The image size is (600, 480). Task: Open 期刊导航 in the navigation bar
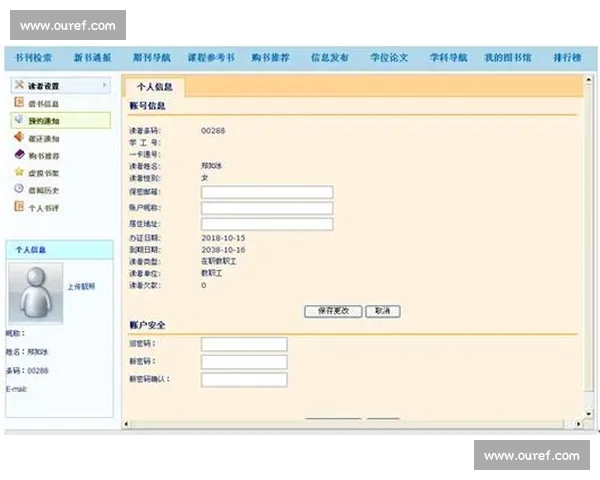(152, 58)
